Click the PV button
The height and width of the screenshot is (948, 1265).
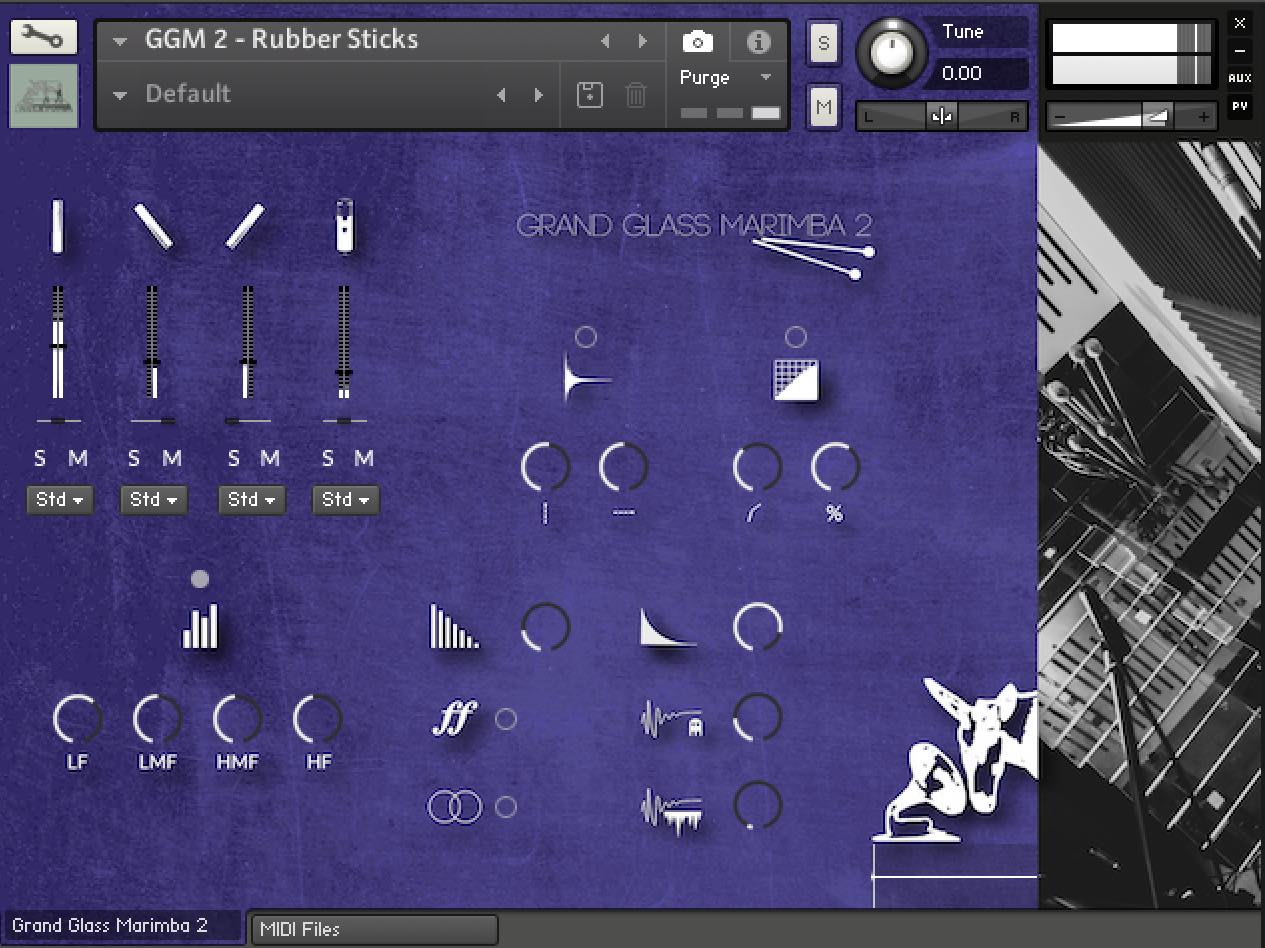[x=1240, y=105]
